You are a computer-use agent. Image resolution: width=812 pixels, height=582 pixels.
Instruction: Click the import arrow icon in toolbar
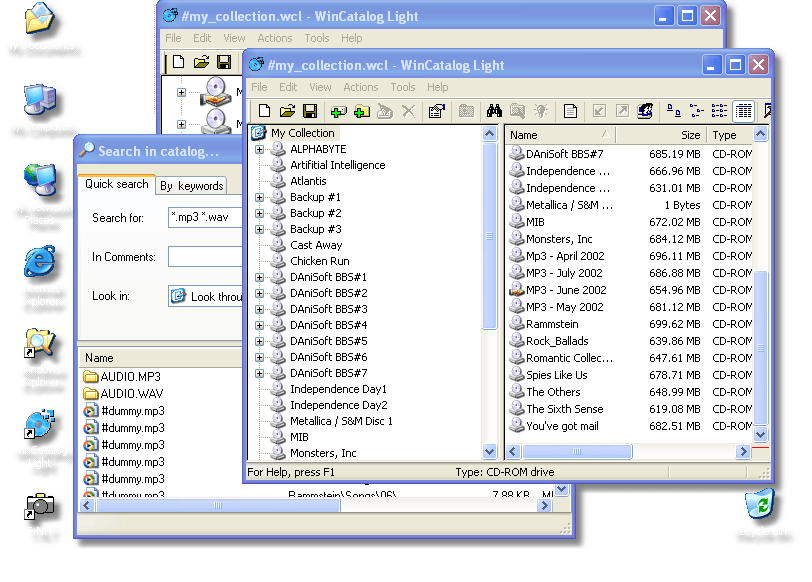[x=599, y=111]
